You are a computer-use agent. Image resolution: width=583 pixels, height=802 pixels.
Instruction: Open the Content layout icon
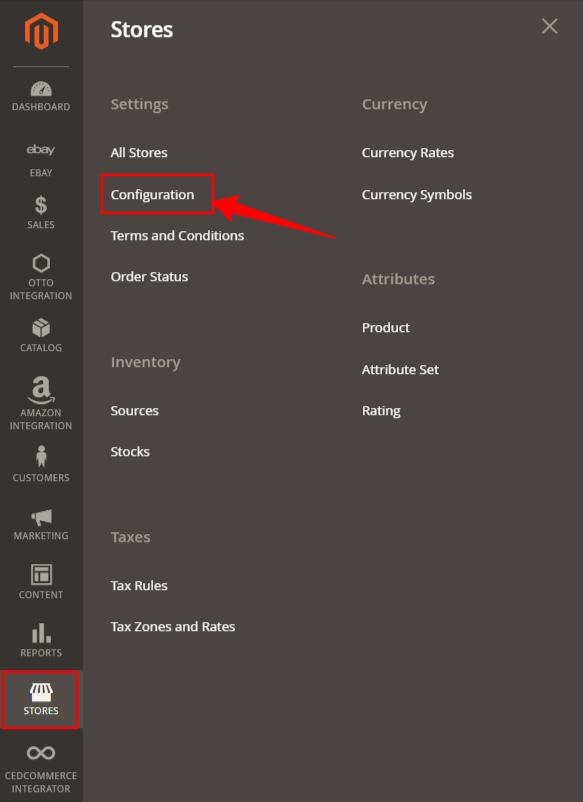(x=41, y=574)
